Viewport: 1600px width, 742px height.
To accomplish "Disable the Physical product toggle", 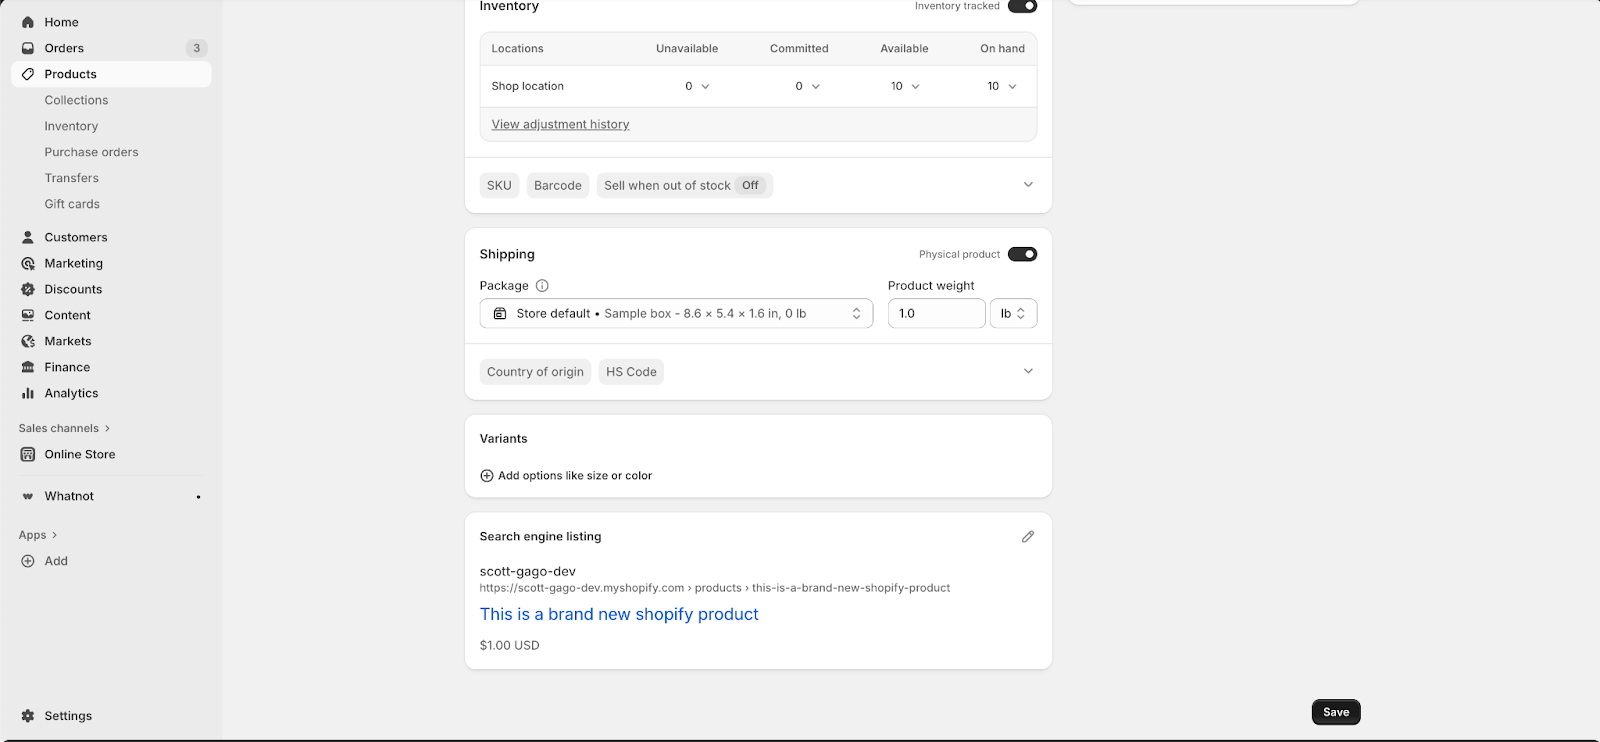I will coord(1022,254).
